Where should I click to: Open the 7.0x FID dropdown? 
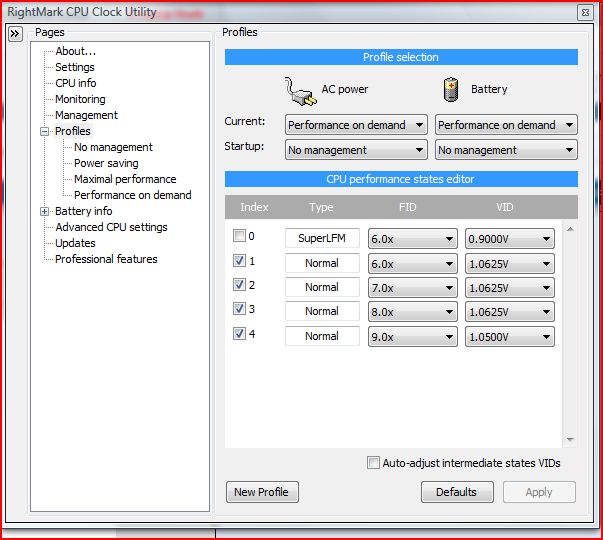[413, 288]
